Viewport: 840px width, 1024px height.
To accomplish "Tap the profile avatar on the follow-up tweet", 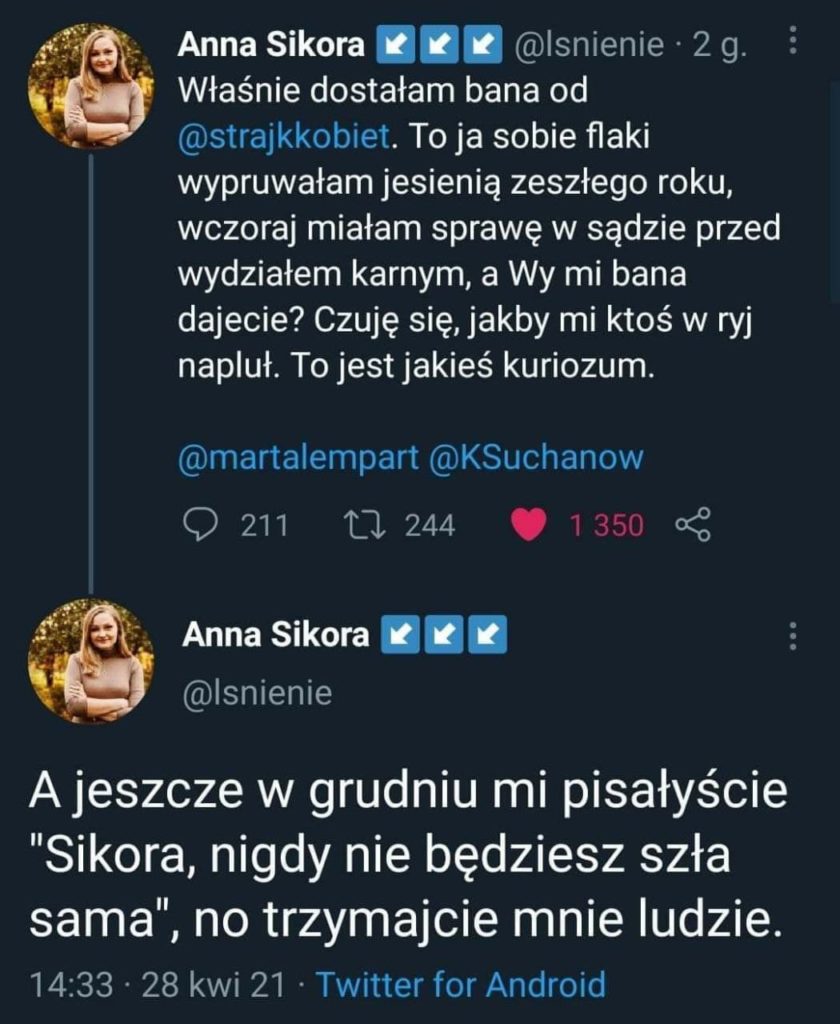I will point(91,661).
